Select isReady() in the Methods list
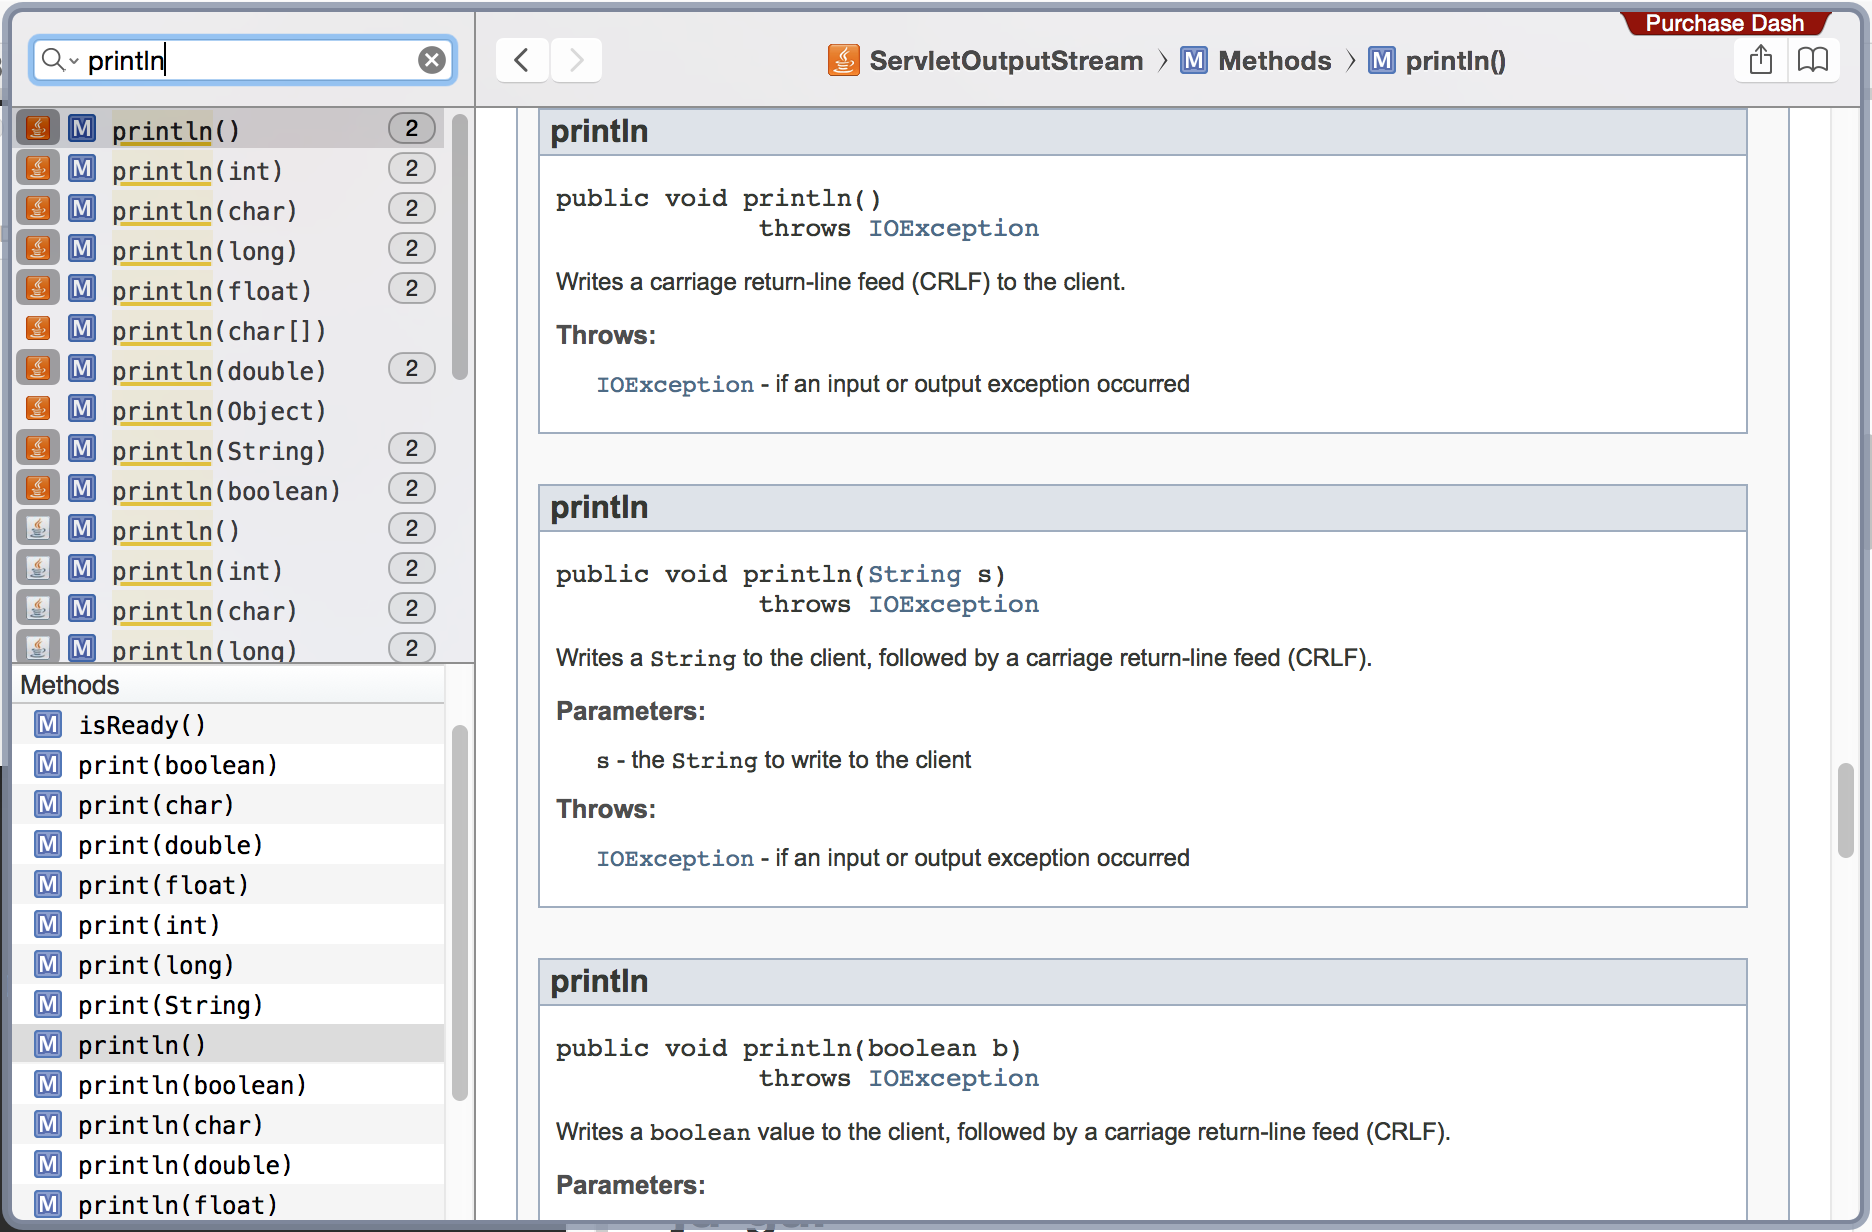The image size is (1872, 1232). [228, 725]
